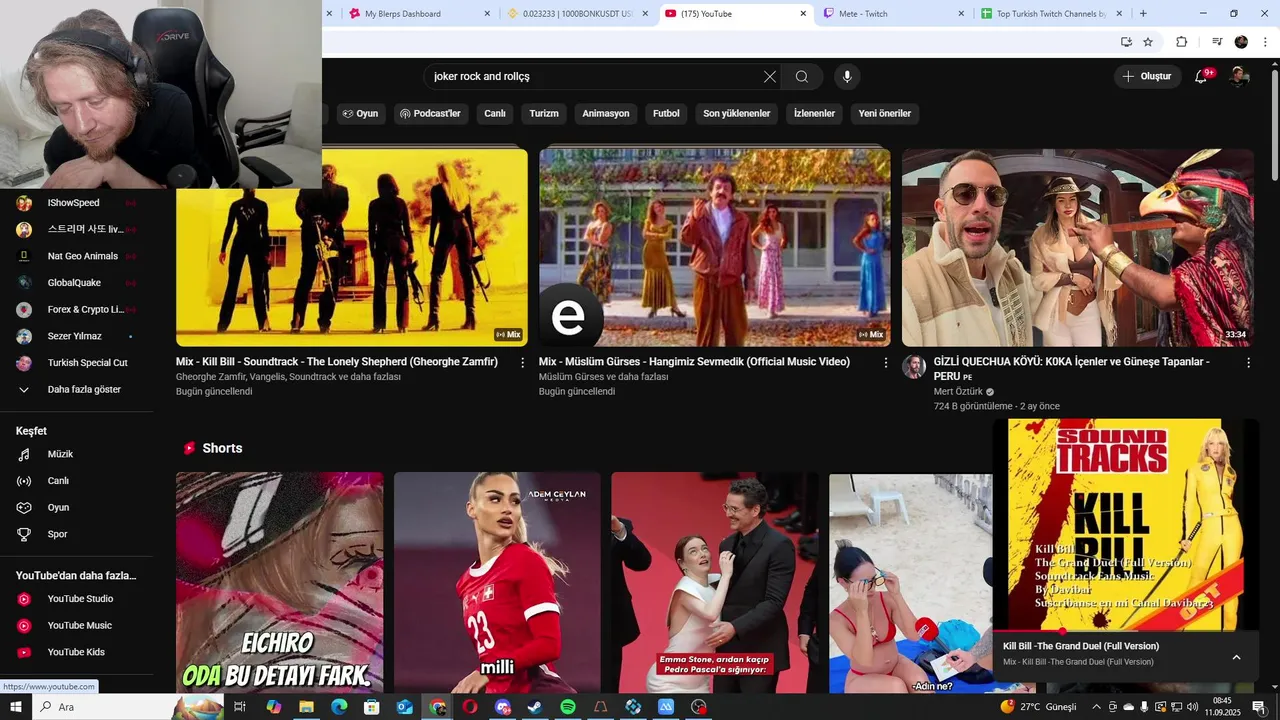This screenshot has width=1280, height=720.
Task: Open YouTube Kids from sidebar
Action: [76, 652]
